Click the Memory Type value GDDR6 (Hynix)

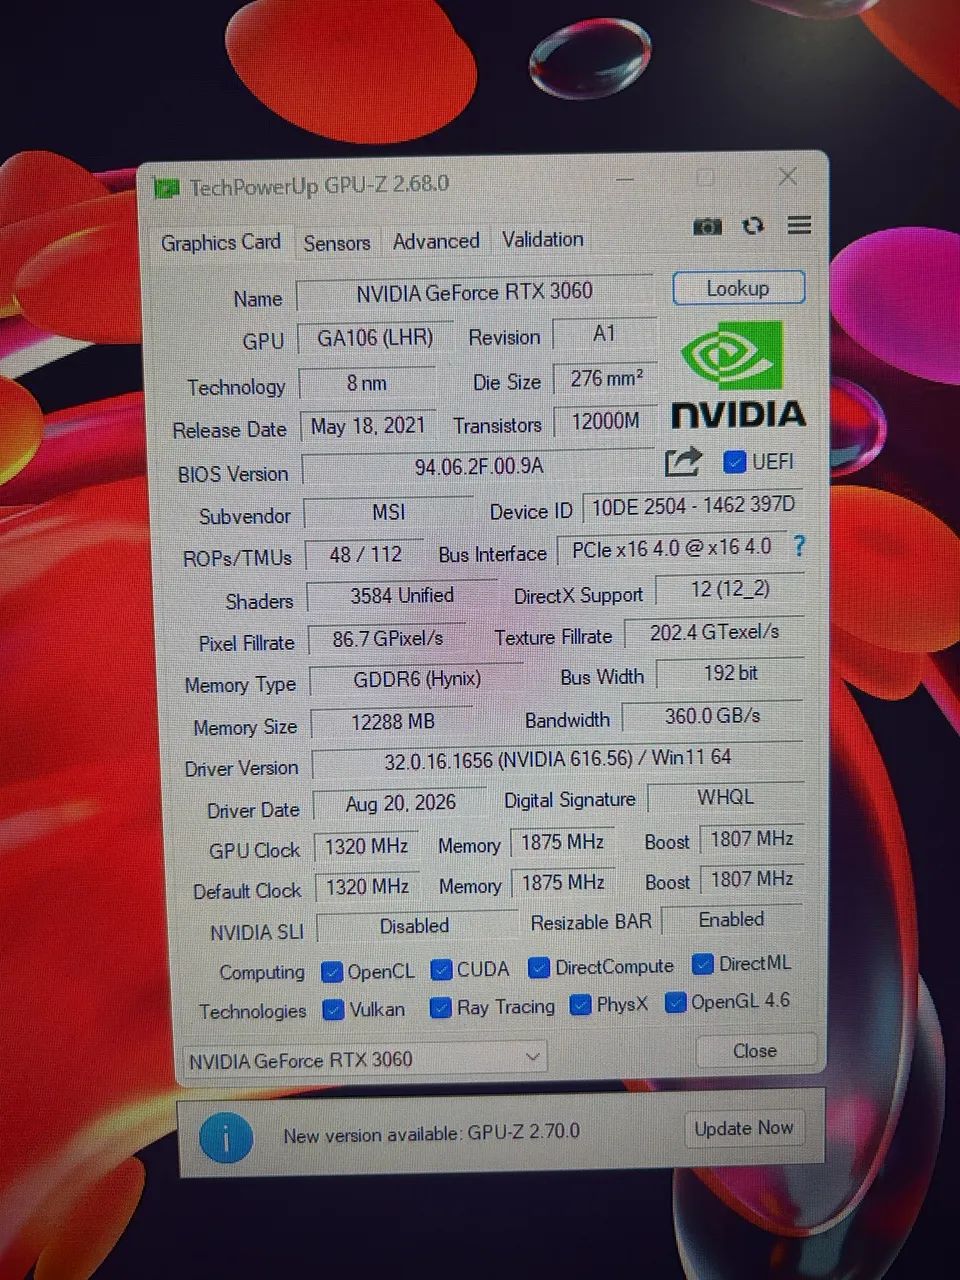(417, 680)
